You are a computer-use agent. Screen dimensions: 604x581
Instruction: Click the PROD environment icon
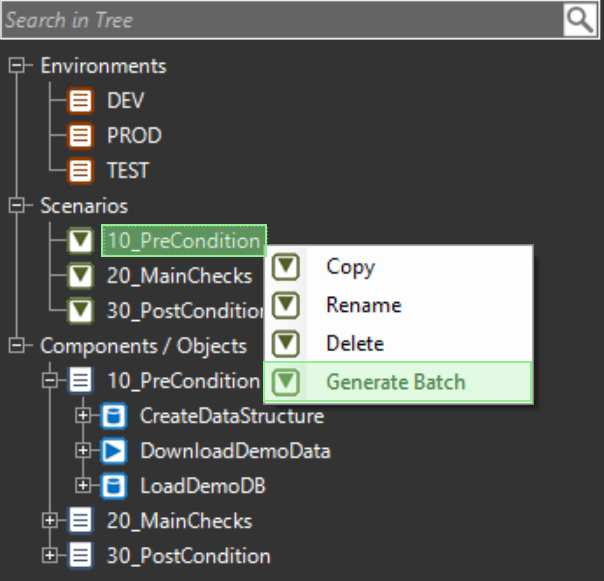[x=81, y=136]
